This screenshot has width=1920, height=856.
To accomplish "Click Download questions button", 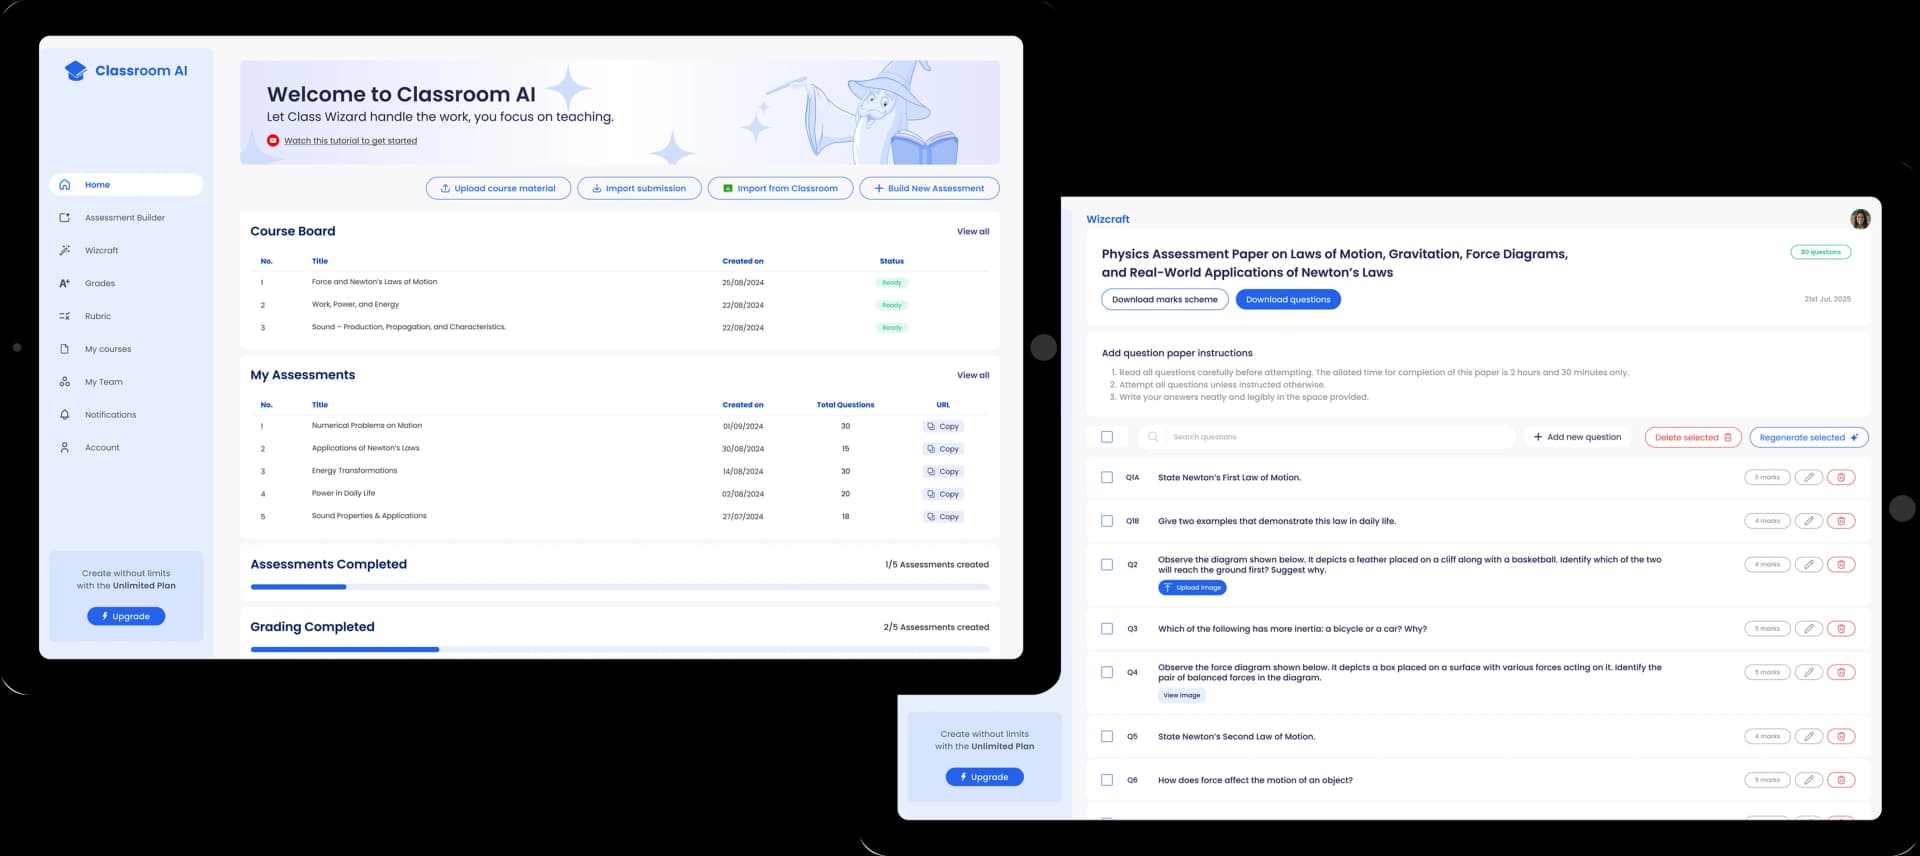I will click(1288, 300).
